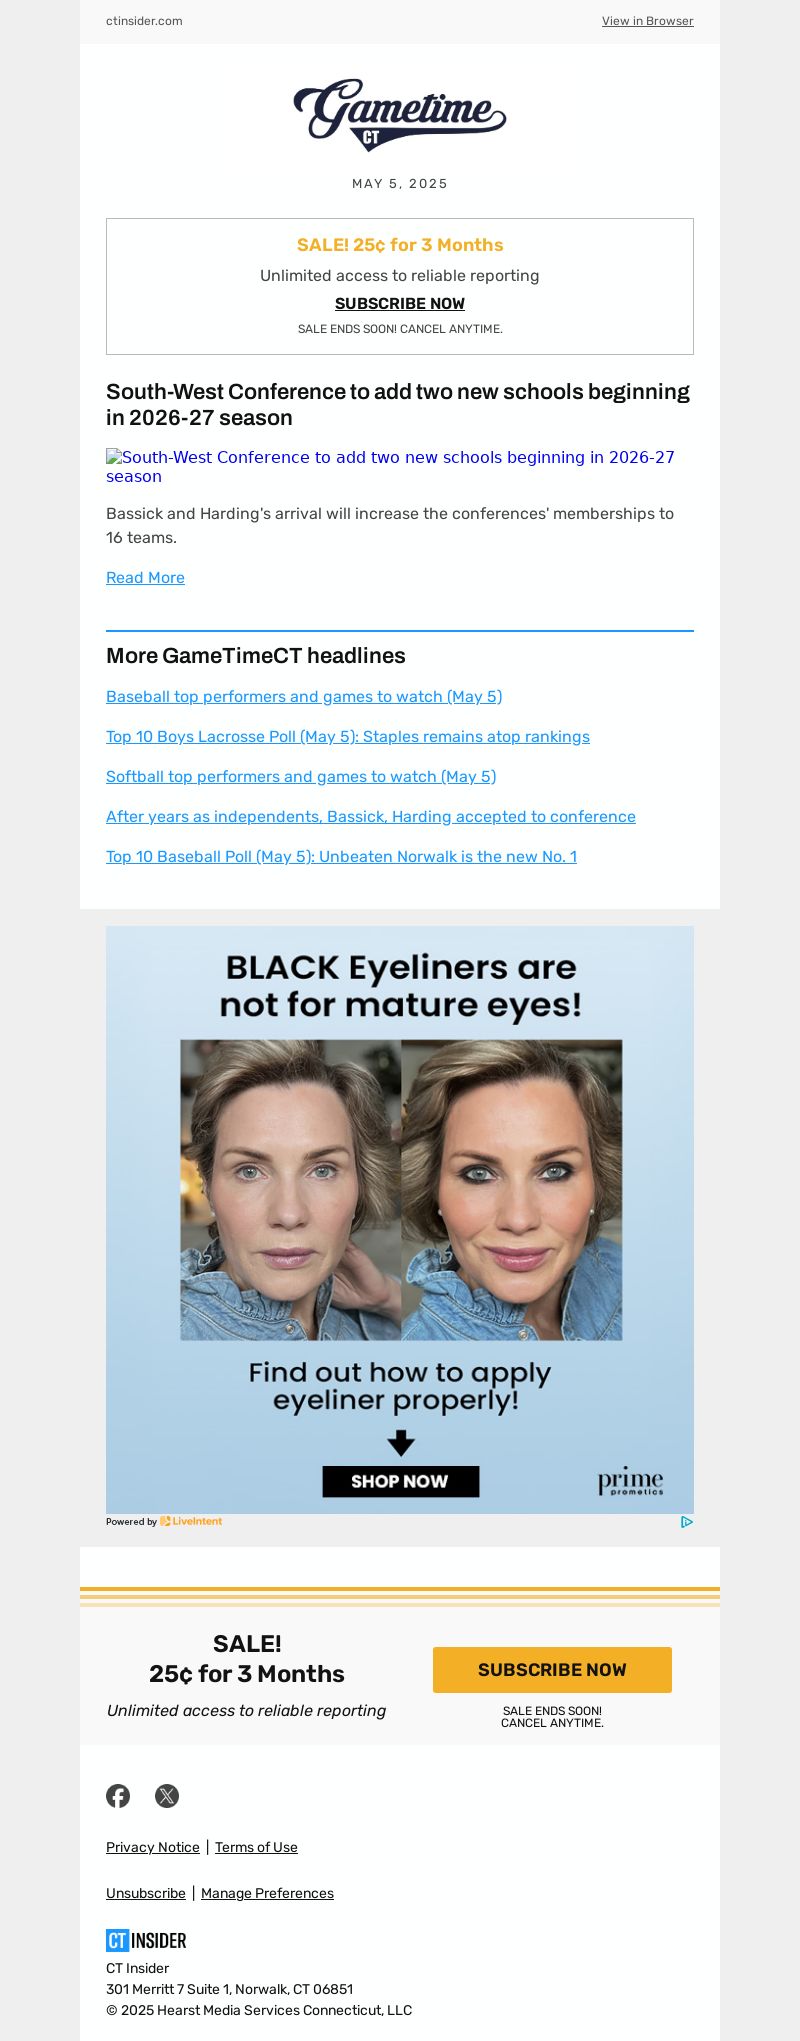Click the LiveIntent logo under the ad
The height and width of the screenshot is (2041, 800).
[191, 1521]
